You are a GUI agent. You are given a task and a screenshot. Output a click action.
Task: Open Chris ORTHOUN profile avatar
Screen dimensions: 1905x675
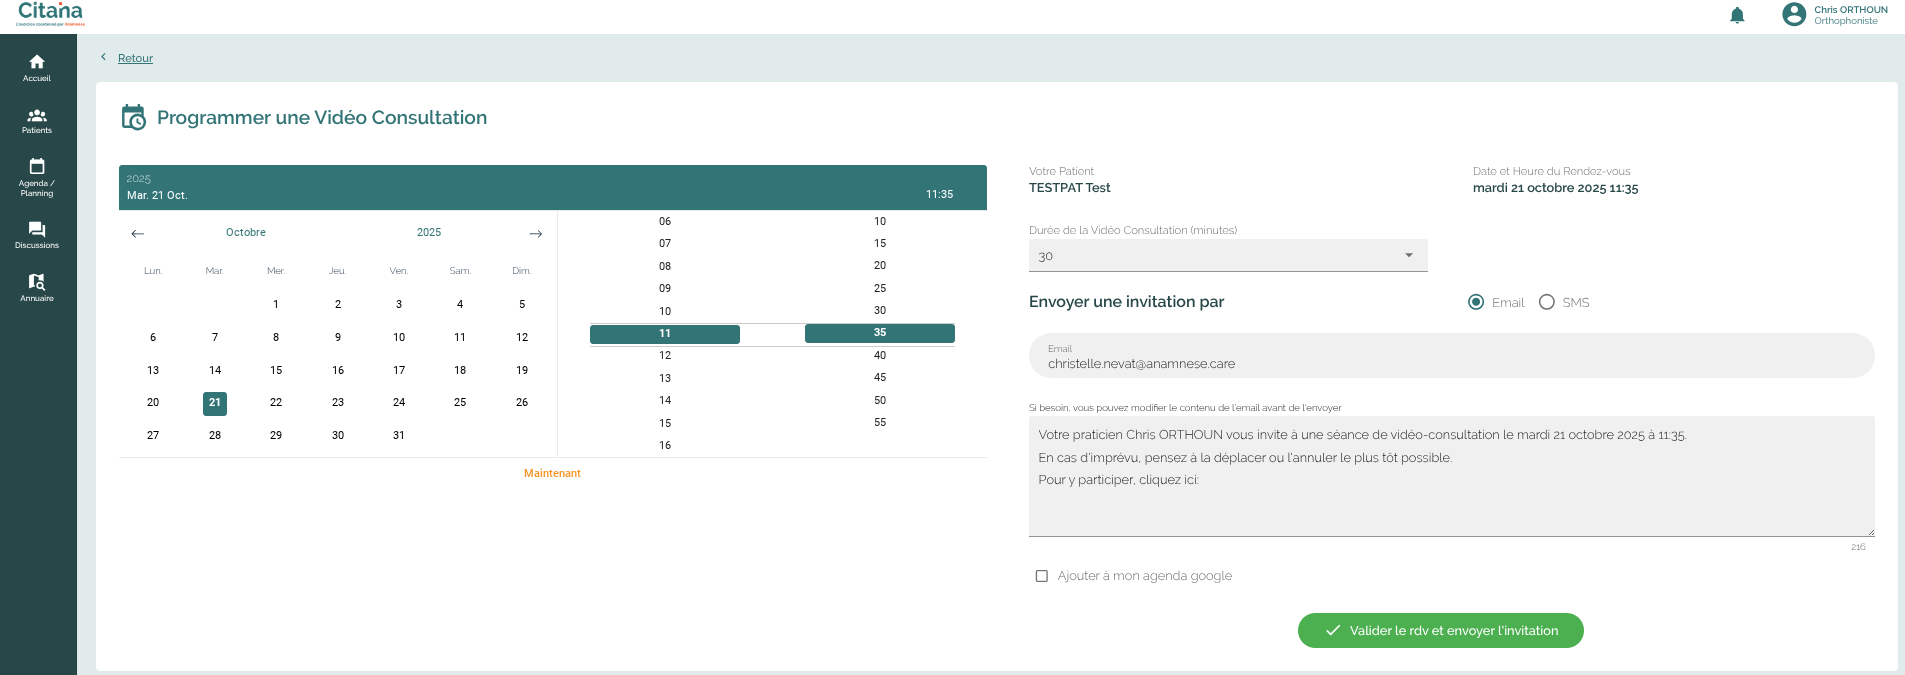coord(1794,14)
